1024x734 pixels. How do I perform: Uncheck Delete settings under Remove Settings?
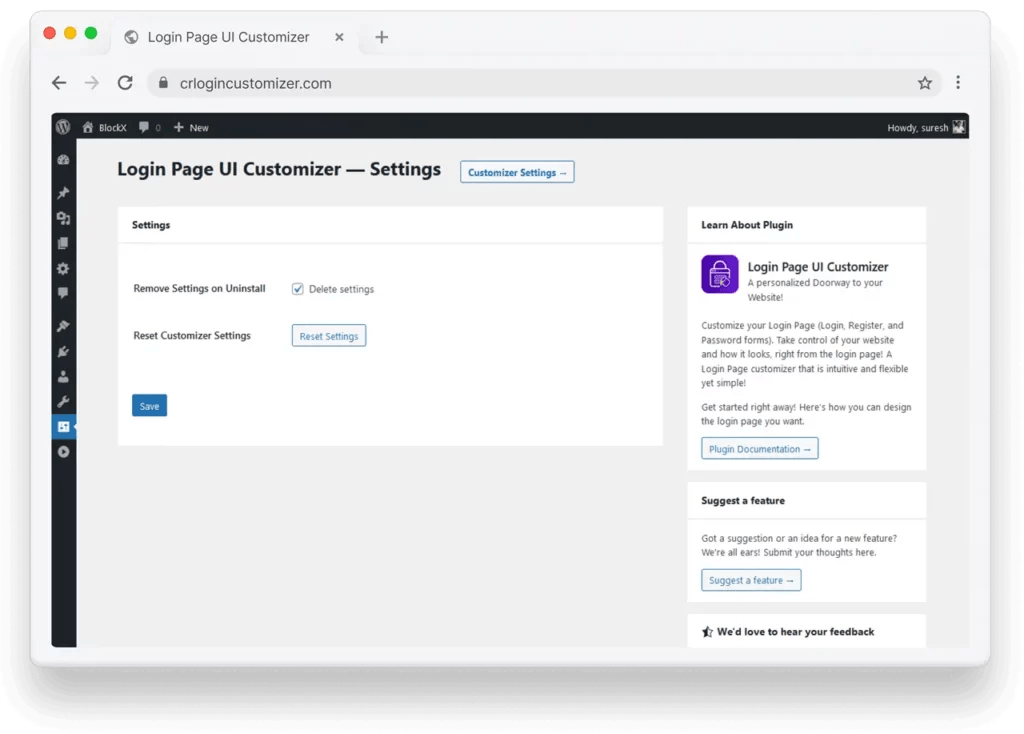[297, 288]
